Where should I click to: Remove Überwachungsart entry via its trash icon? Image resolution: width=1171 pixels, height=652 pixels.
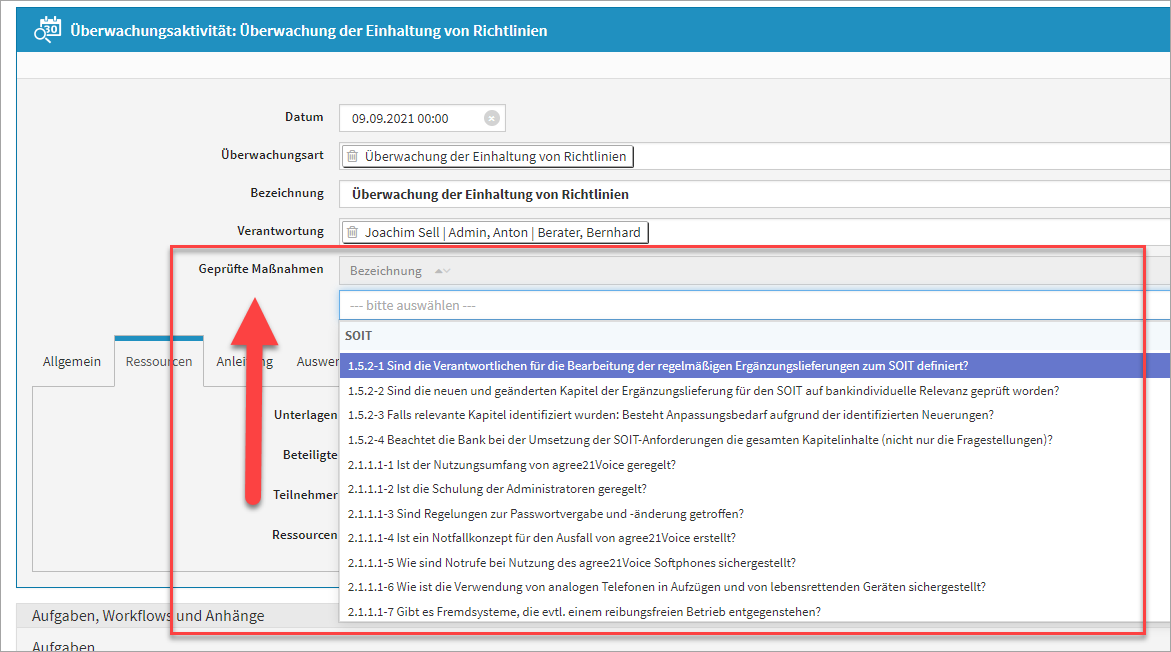pos(352,156)
